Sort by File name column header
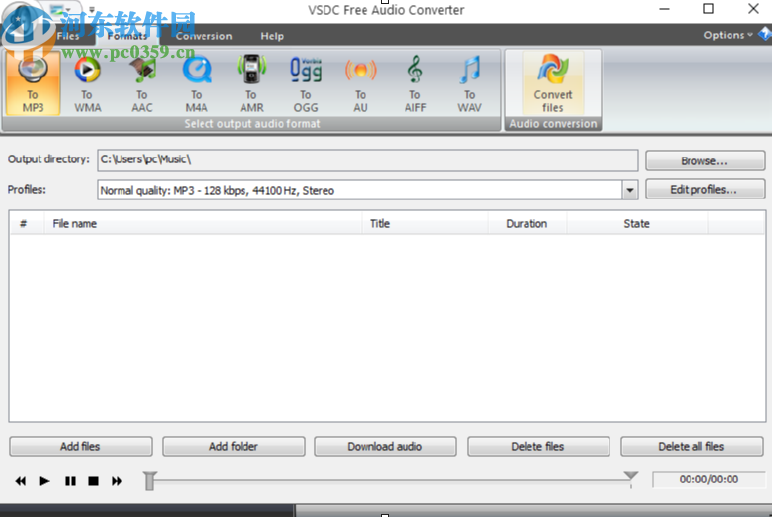 [203, 224]
